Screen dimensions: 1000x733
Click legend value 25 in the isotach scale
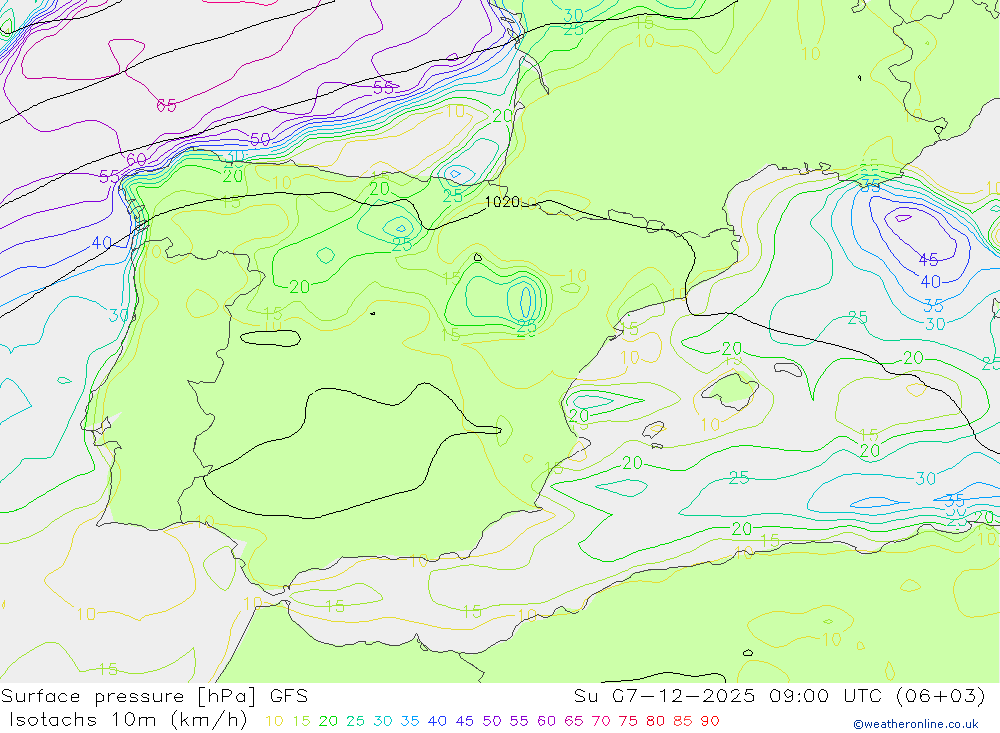coord(355,721)
